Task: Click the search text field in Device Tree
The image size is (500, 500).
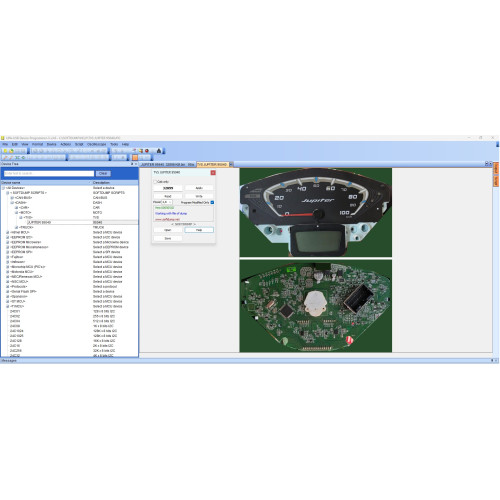Action: coord(49,173)
